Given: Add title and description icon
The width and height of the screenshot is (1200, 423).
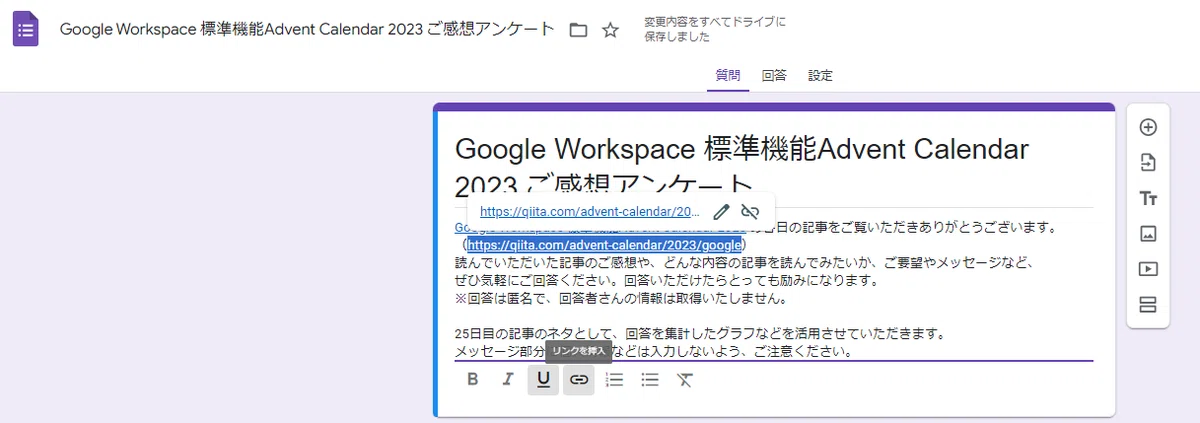Looking at the screenshot, I should (1148, 198).
